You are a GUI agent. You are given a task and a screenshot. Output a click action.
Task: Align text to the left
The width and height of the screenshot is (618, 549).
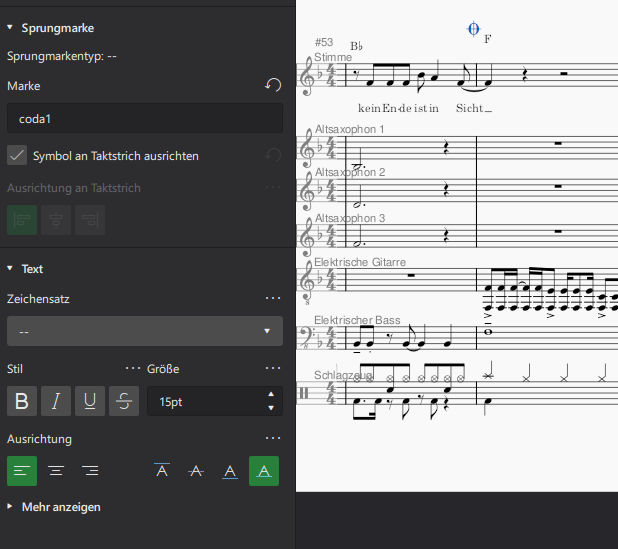click(x=22, y=470)
